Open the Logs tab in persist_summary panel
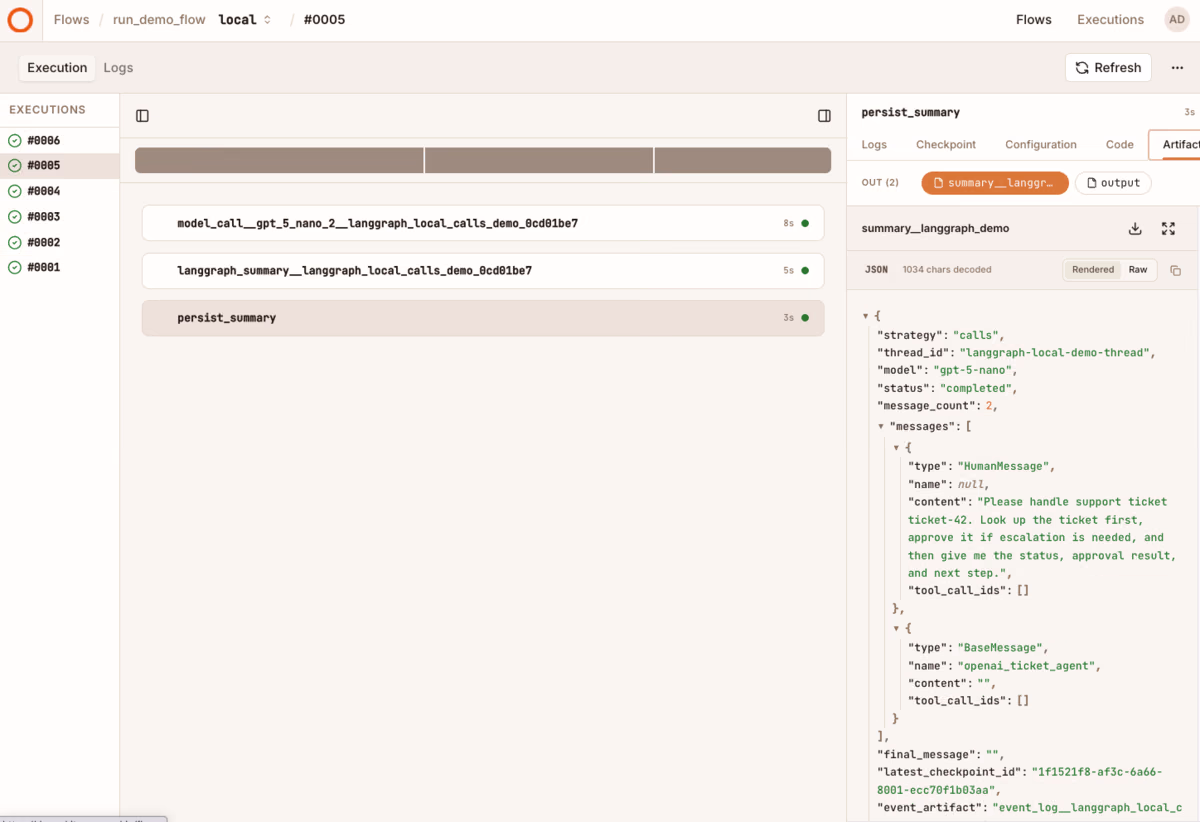This screenshot has height=822, width=1200. [x=874, y=145]
